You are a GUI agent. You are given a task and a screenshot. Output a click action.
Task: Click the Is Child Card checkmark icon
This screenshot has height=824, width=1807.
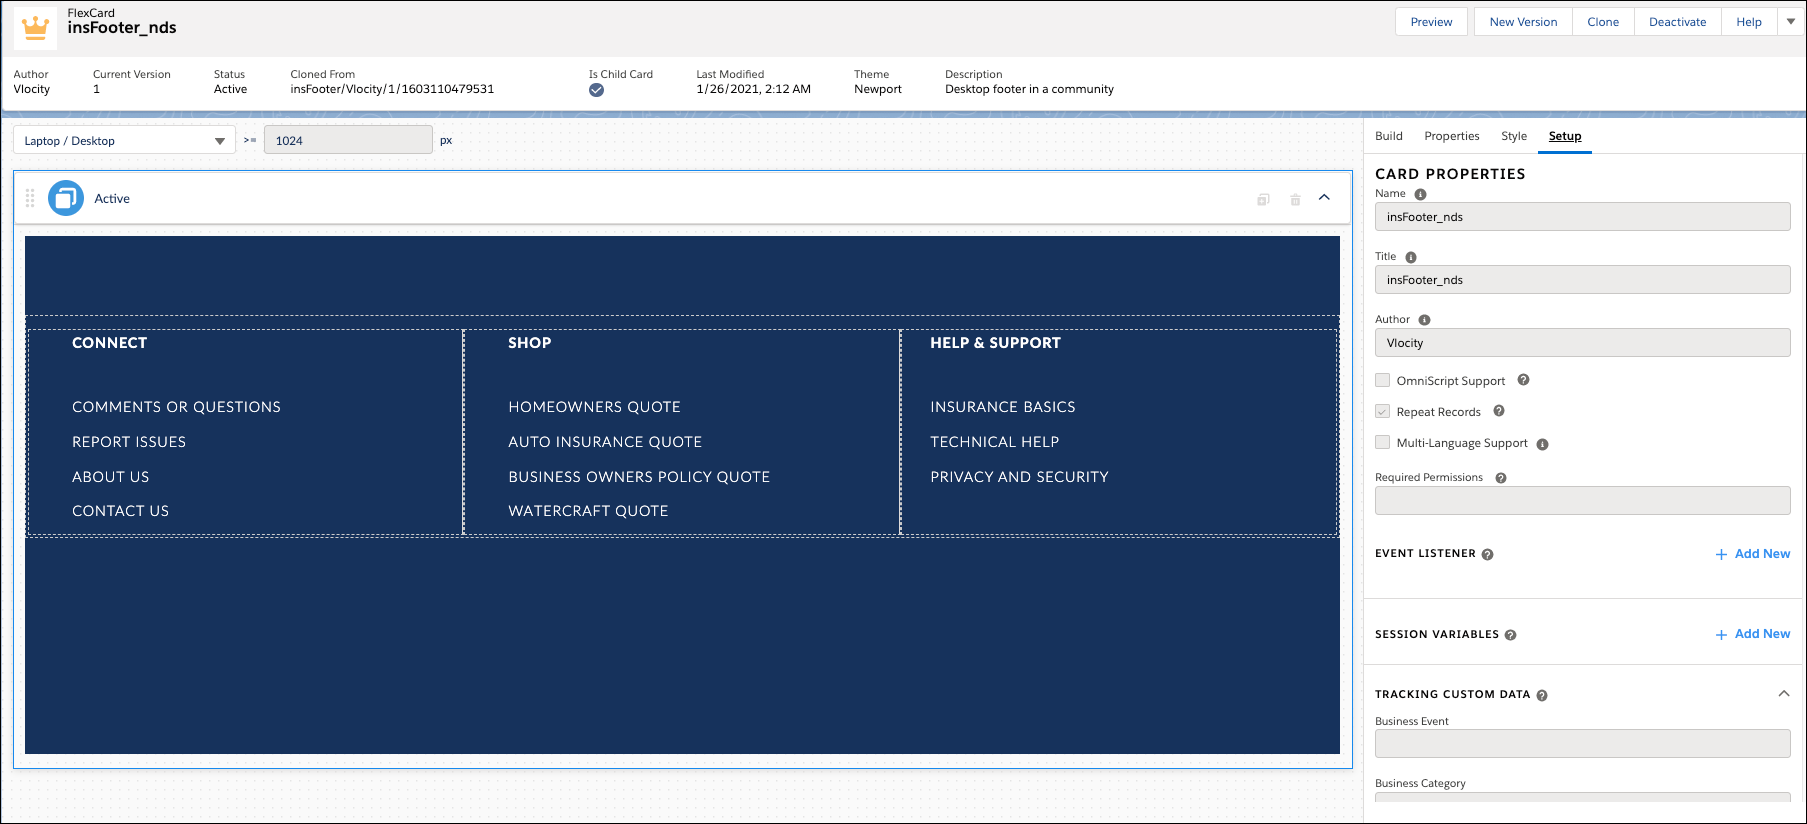[596, 90]
